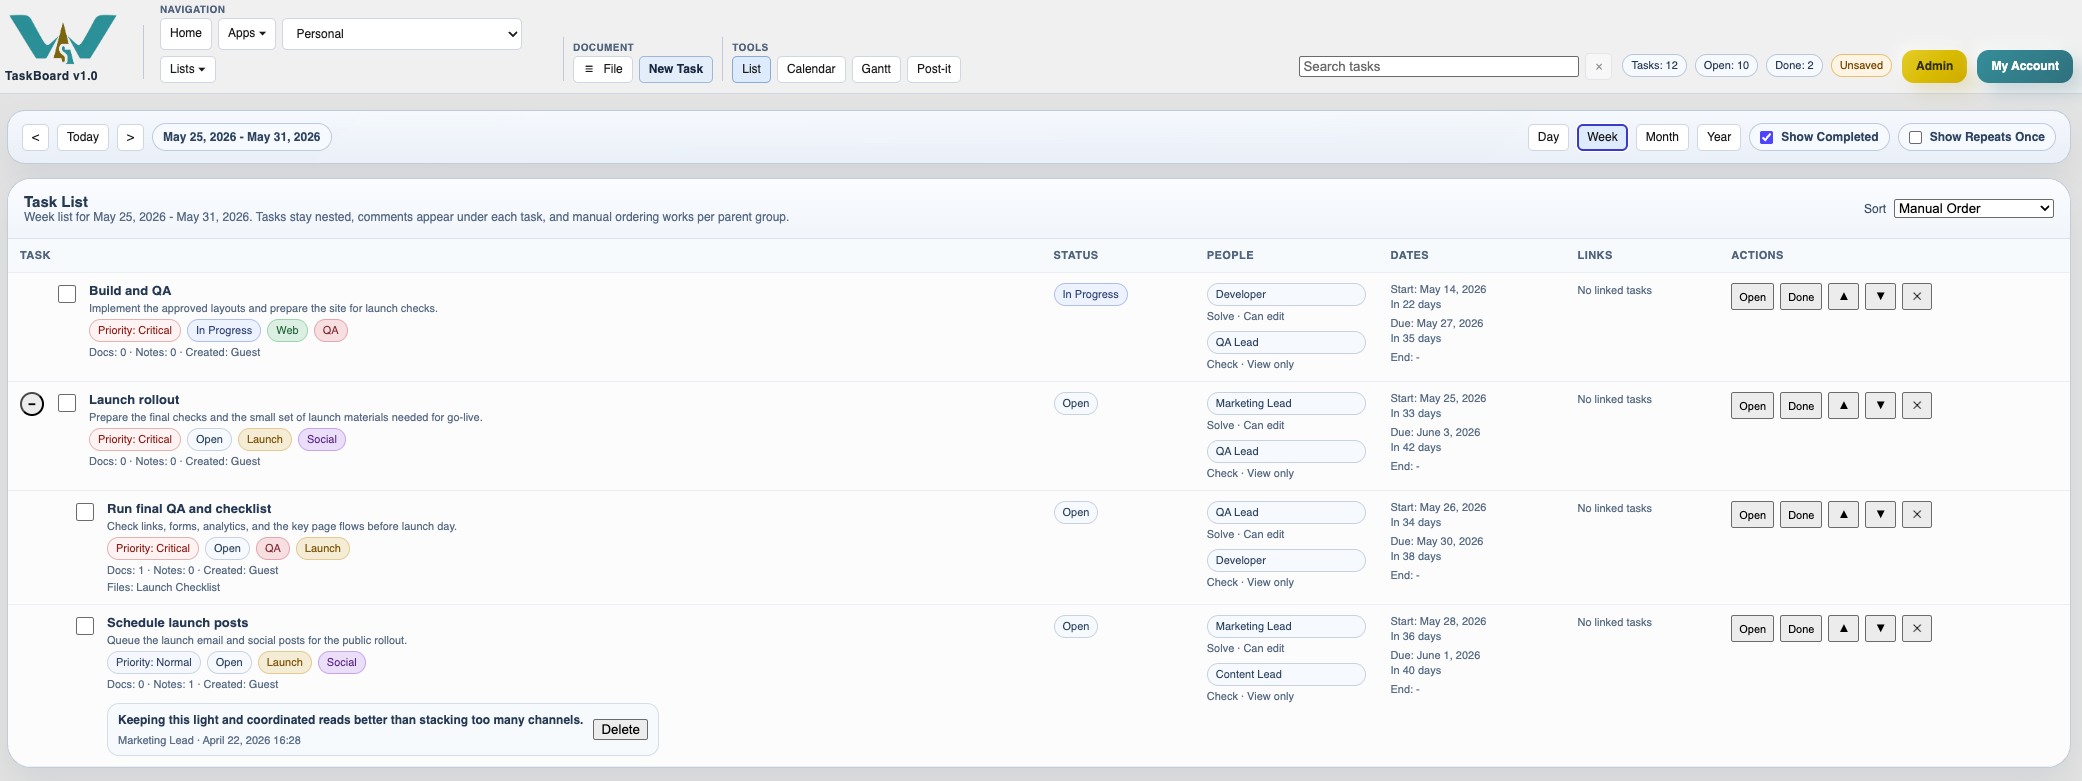Collapse the Launch rollout subtasks
Viewport: 2082px width, 781px height.
[32, 404]
